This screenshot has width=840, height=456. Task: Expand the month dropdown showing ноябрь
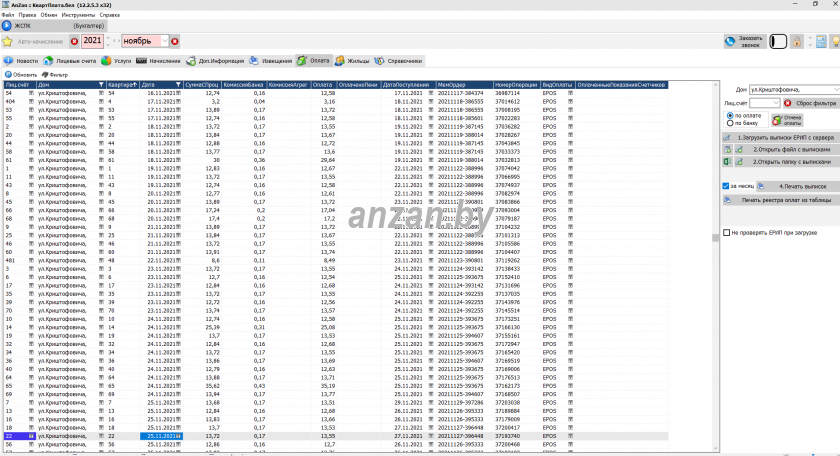[x=165, y=41]
